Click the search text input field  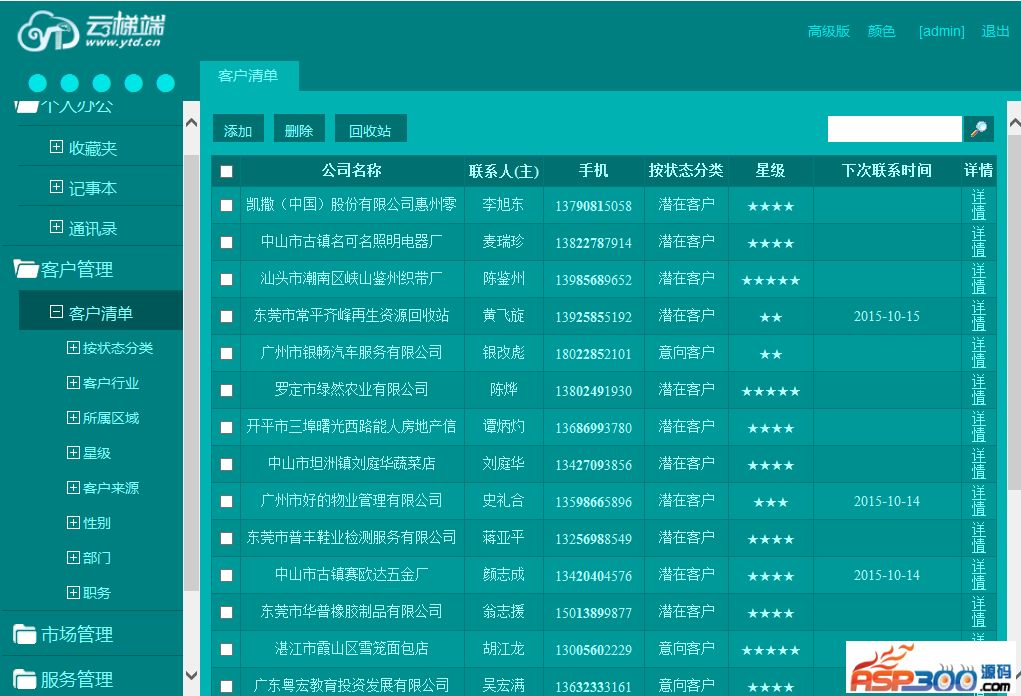click(x=894, y=129)
